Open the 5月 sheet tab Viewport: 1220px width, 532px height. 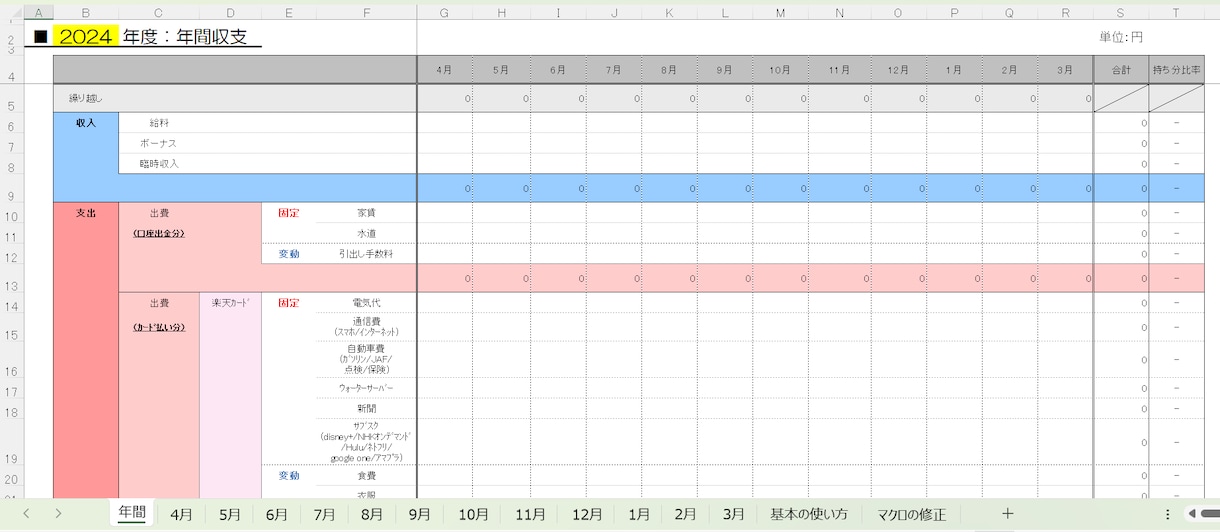click(x=229, y=514)
